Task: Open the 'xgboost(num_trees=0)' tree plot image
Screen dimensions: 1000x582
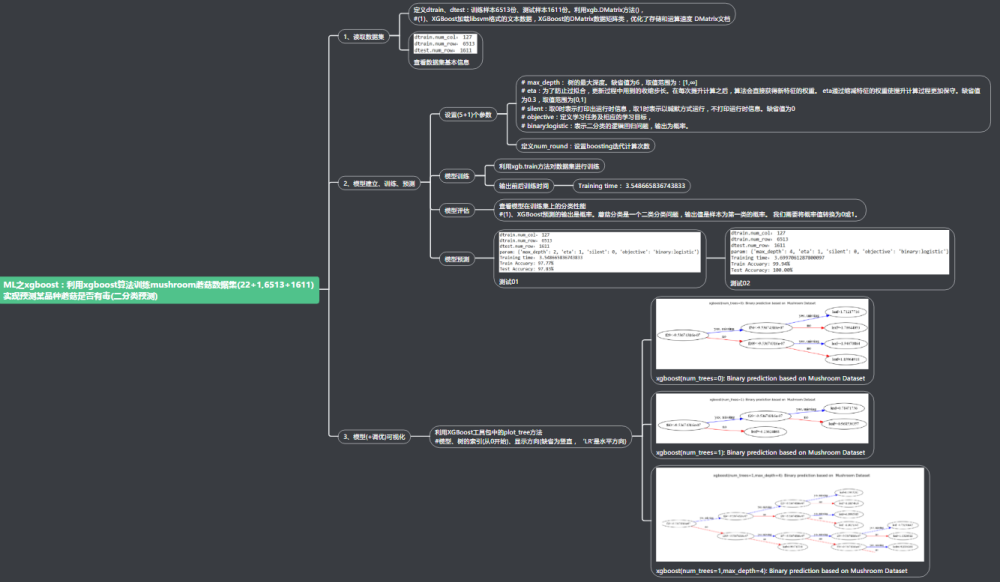Action: click(761, 334)
